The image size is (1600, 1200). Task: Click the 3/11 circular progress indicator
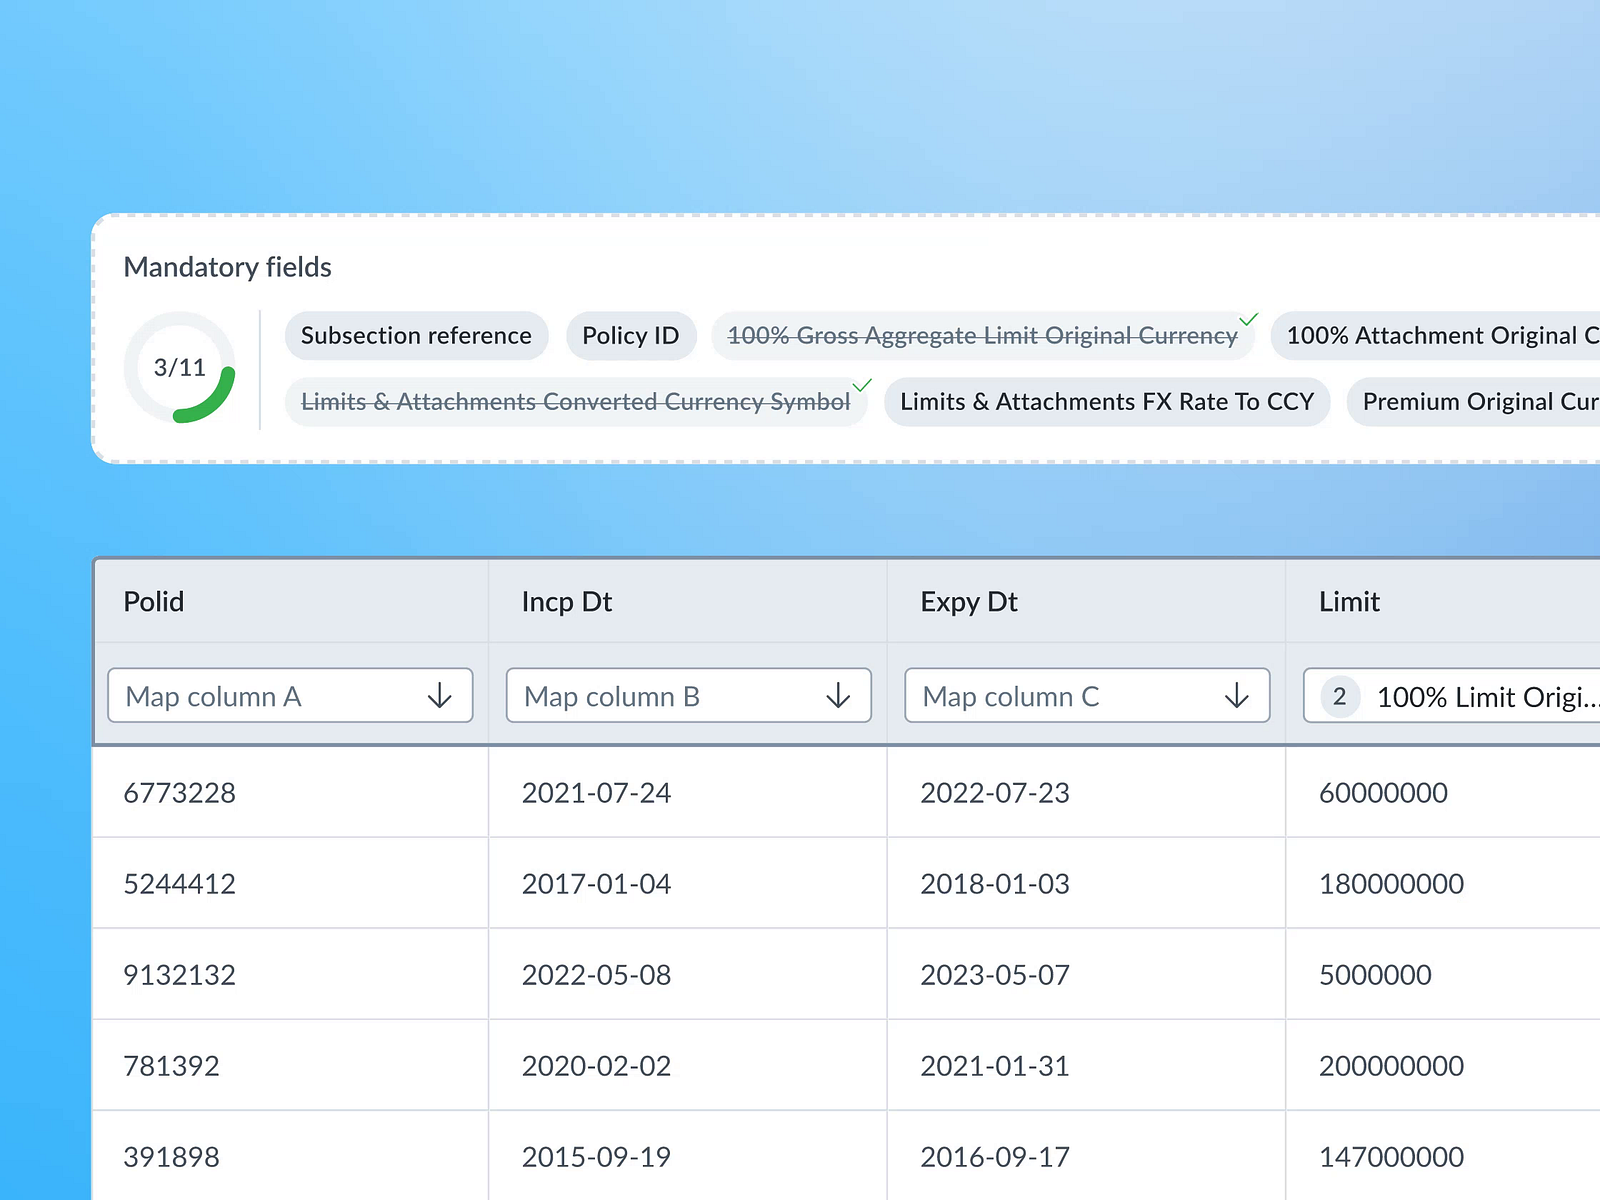click(x=180, y=368)
